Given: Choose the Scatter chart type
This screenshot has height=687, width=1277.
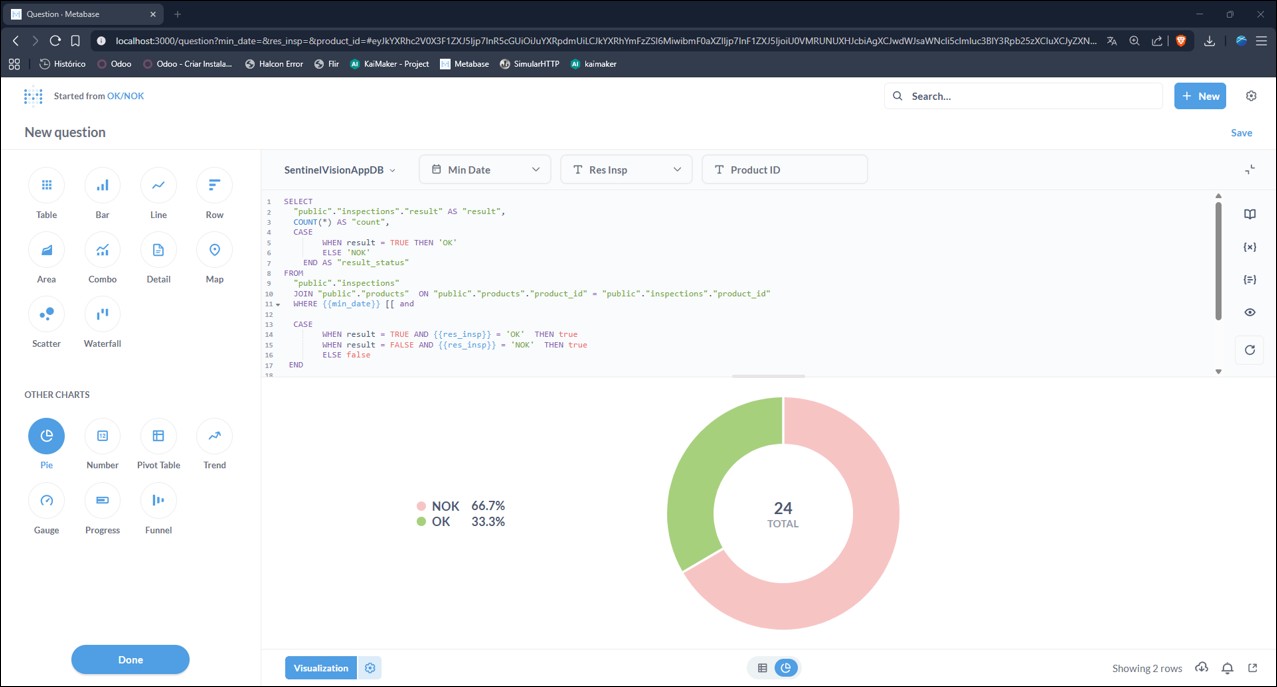Looking at the screenshot, I should click(46, 314).
